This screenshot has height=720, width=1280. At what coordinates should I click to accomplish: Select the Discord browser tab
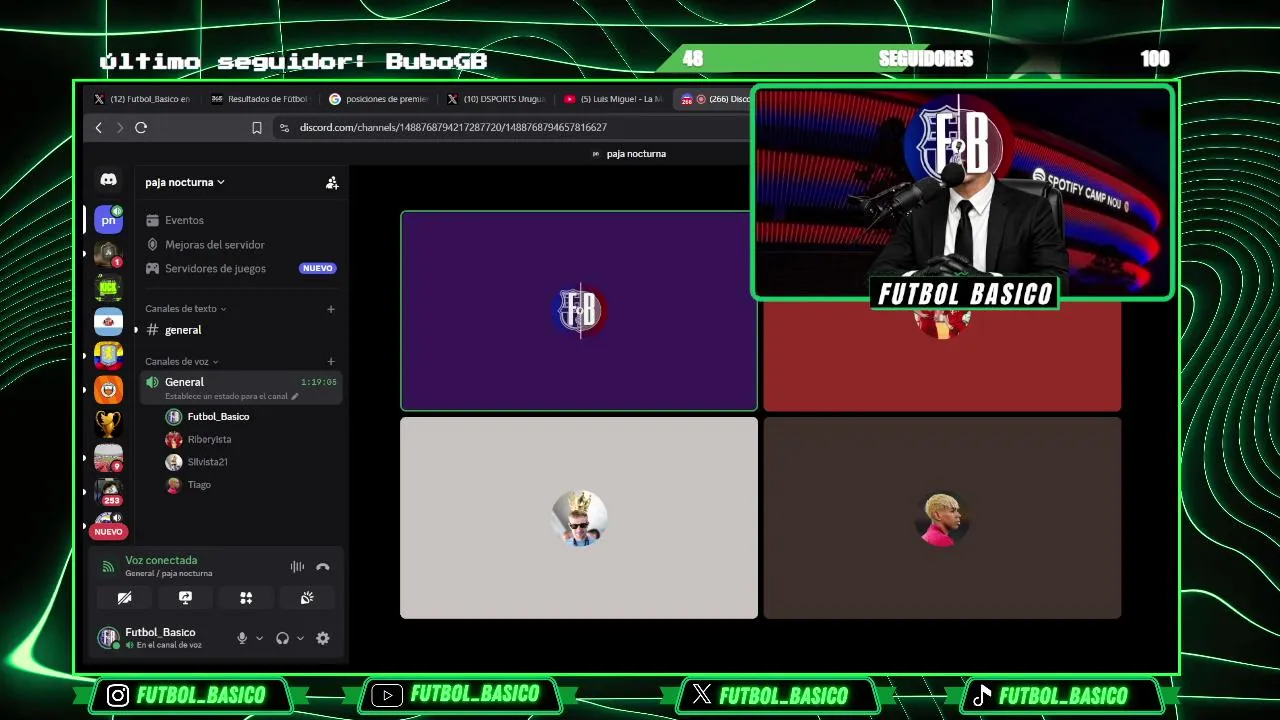tap(714, 99)
